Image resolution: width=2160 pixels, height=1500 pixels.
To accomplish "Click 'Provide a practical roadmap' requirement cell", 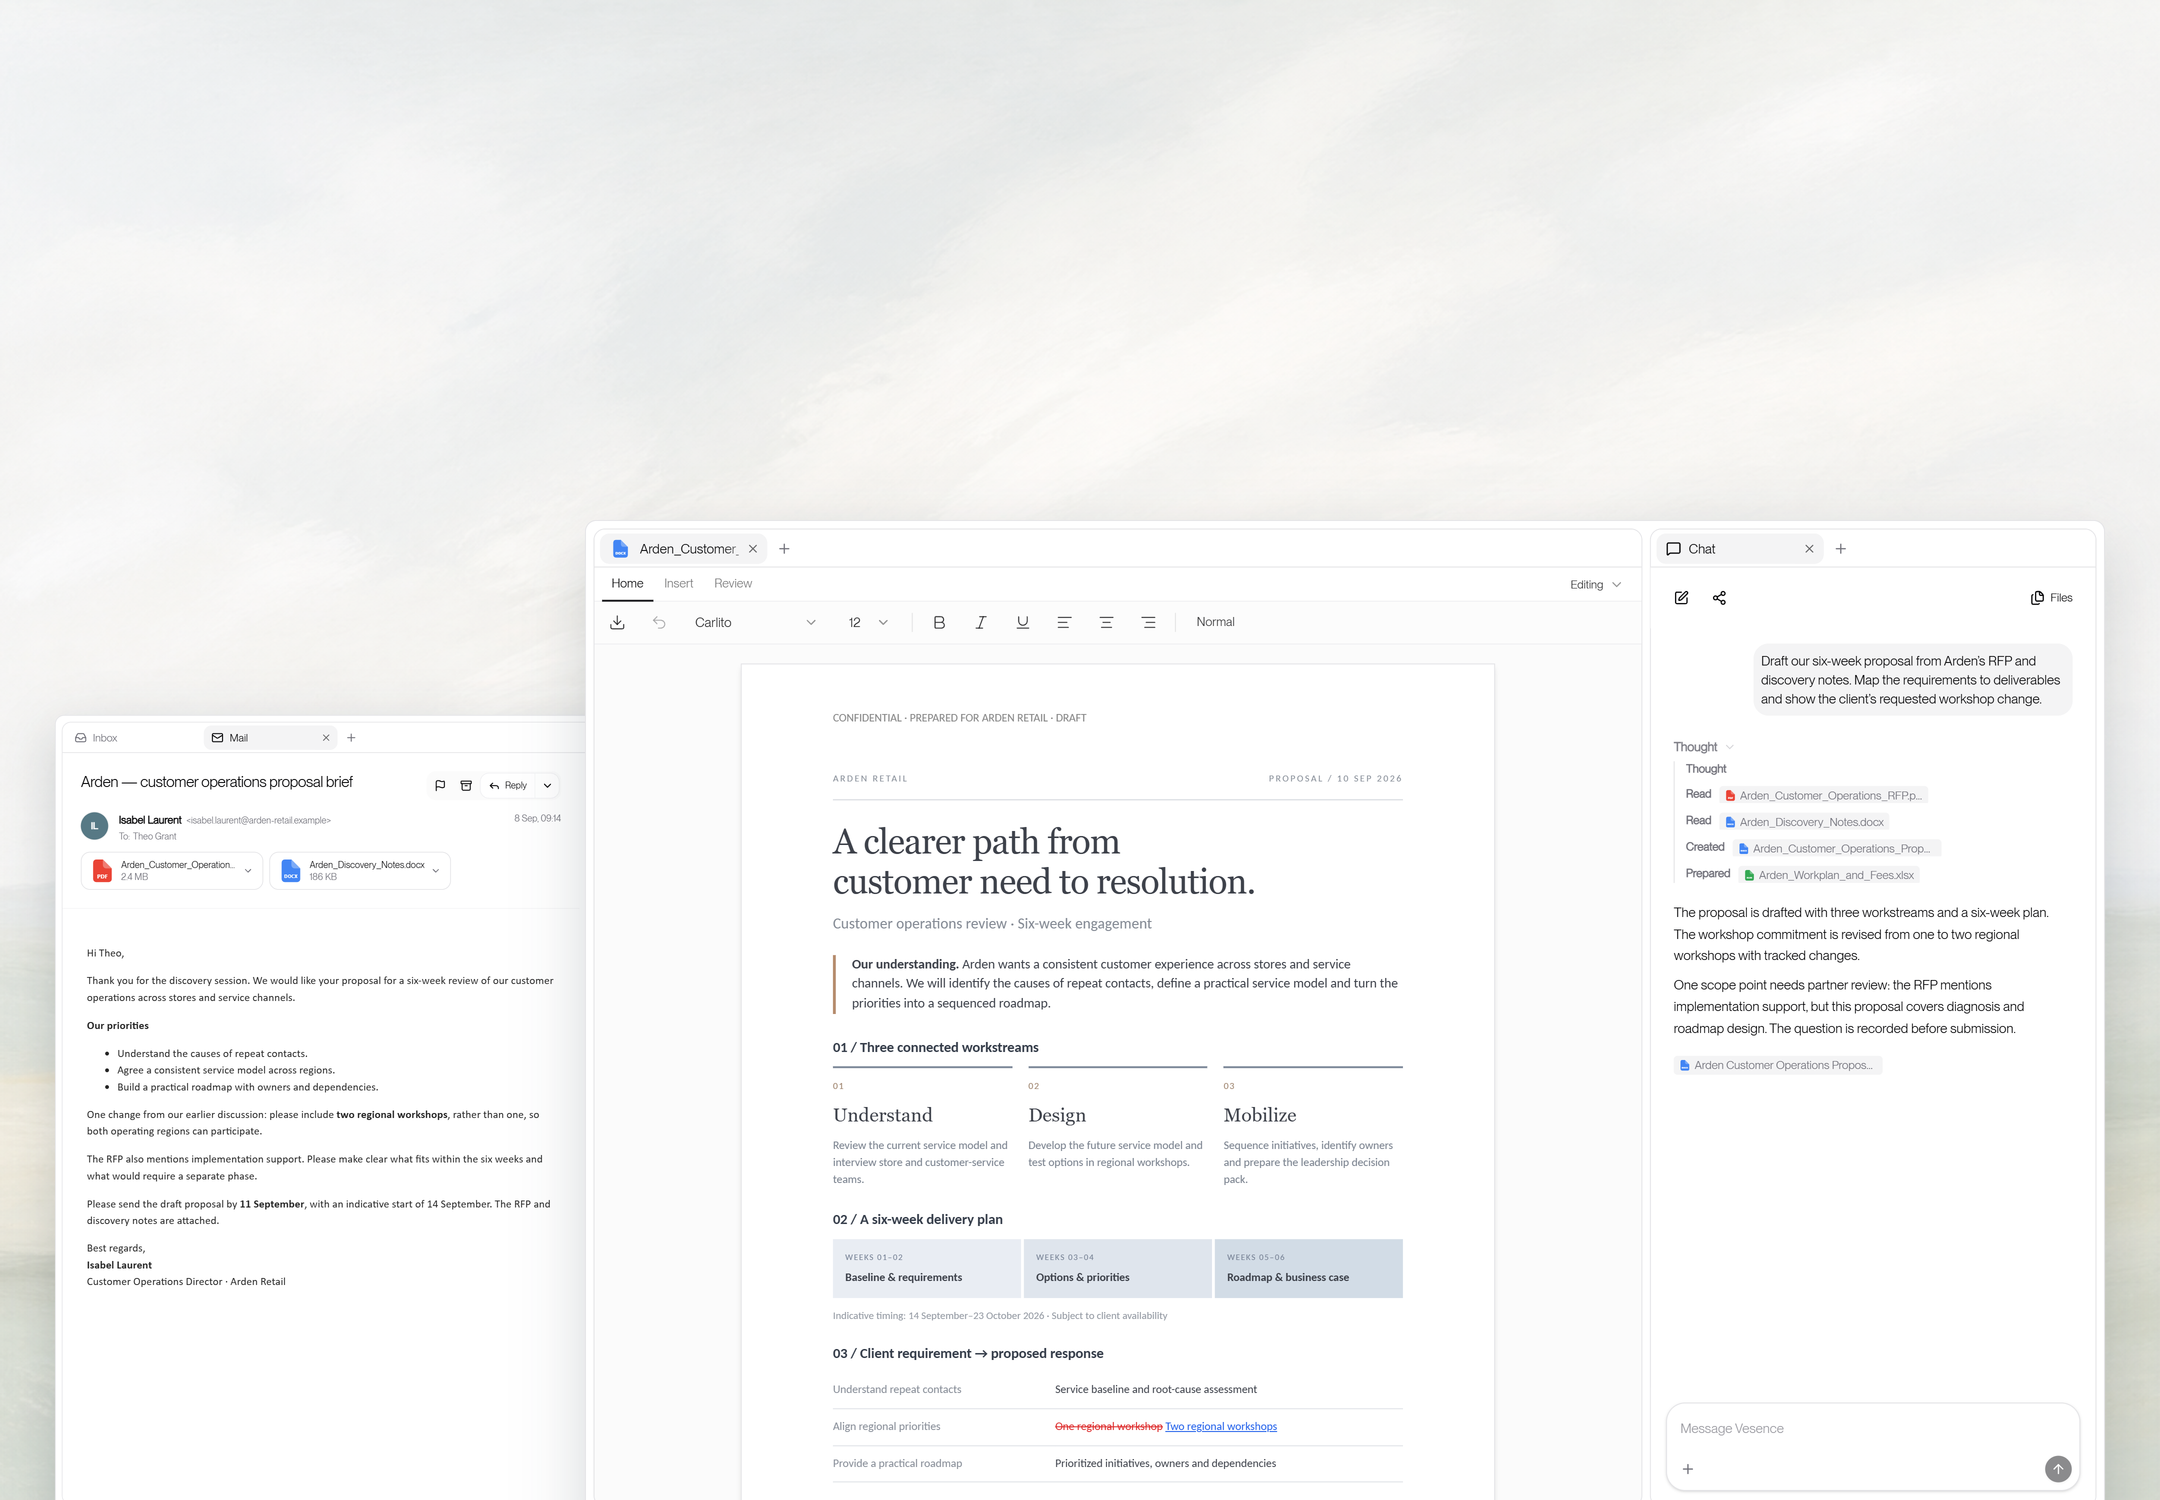I will point(897,1463).
